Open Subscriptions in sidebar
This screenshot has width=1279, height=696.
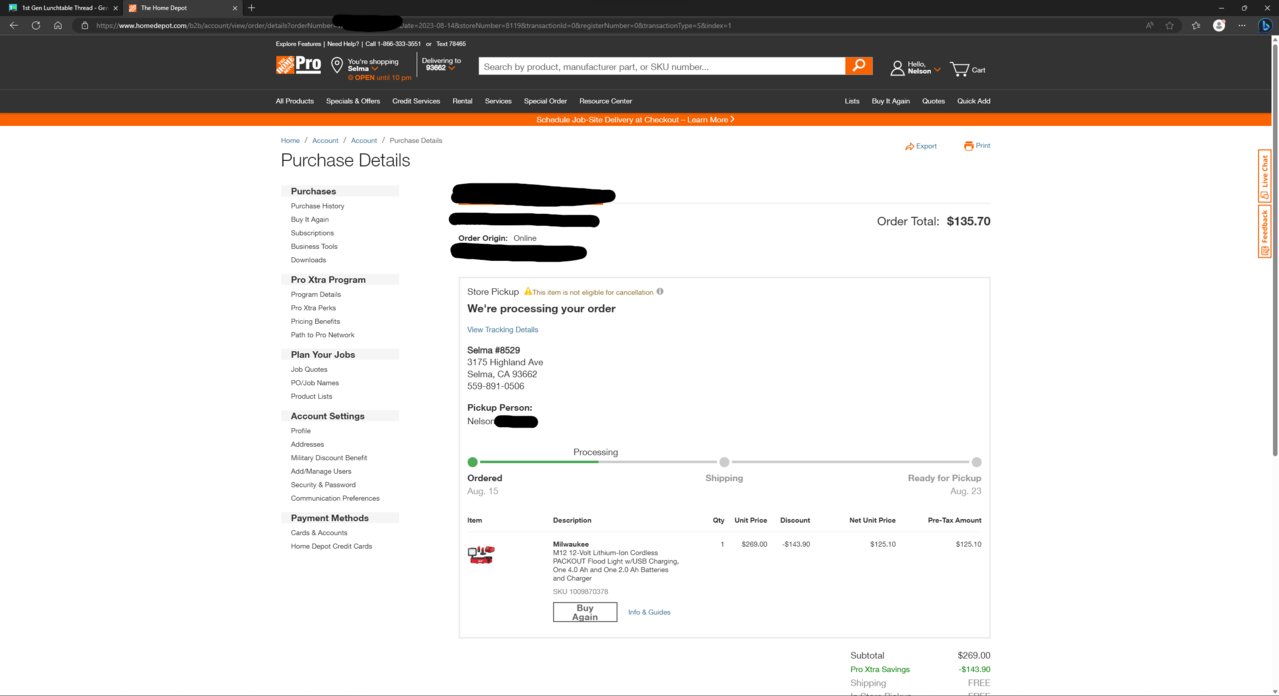(x=312, y=233)
